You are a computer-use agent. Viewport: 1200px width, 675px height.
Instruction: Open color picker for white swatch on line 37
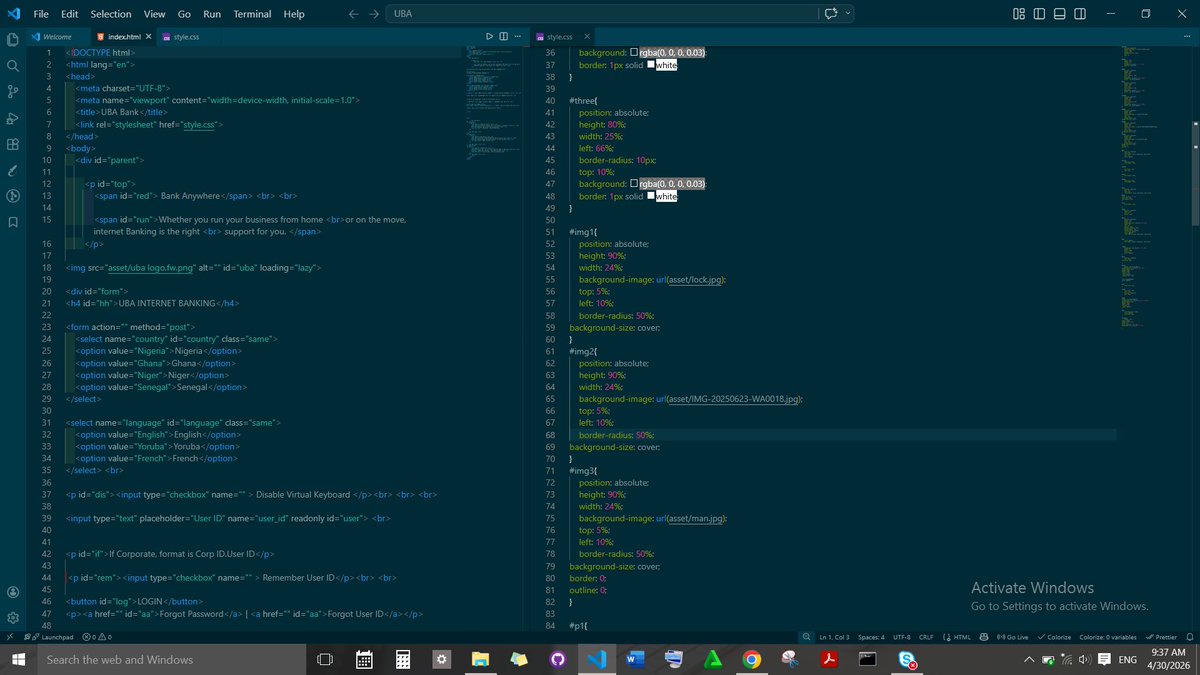pyautogui.click(x=651, y=64)
